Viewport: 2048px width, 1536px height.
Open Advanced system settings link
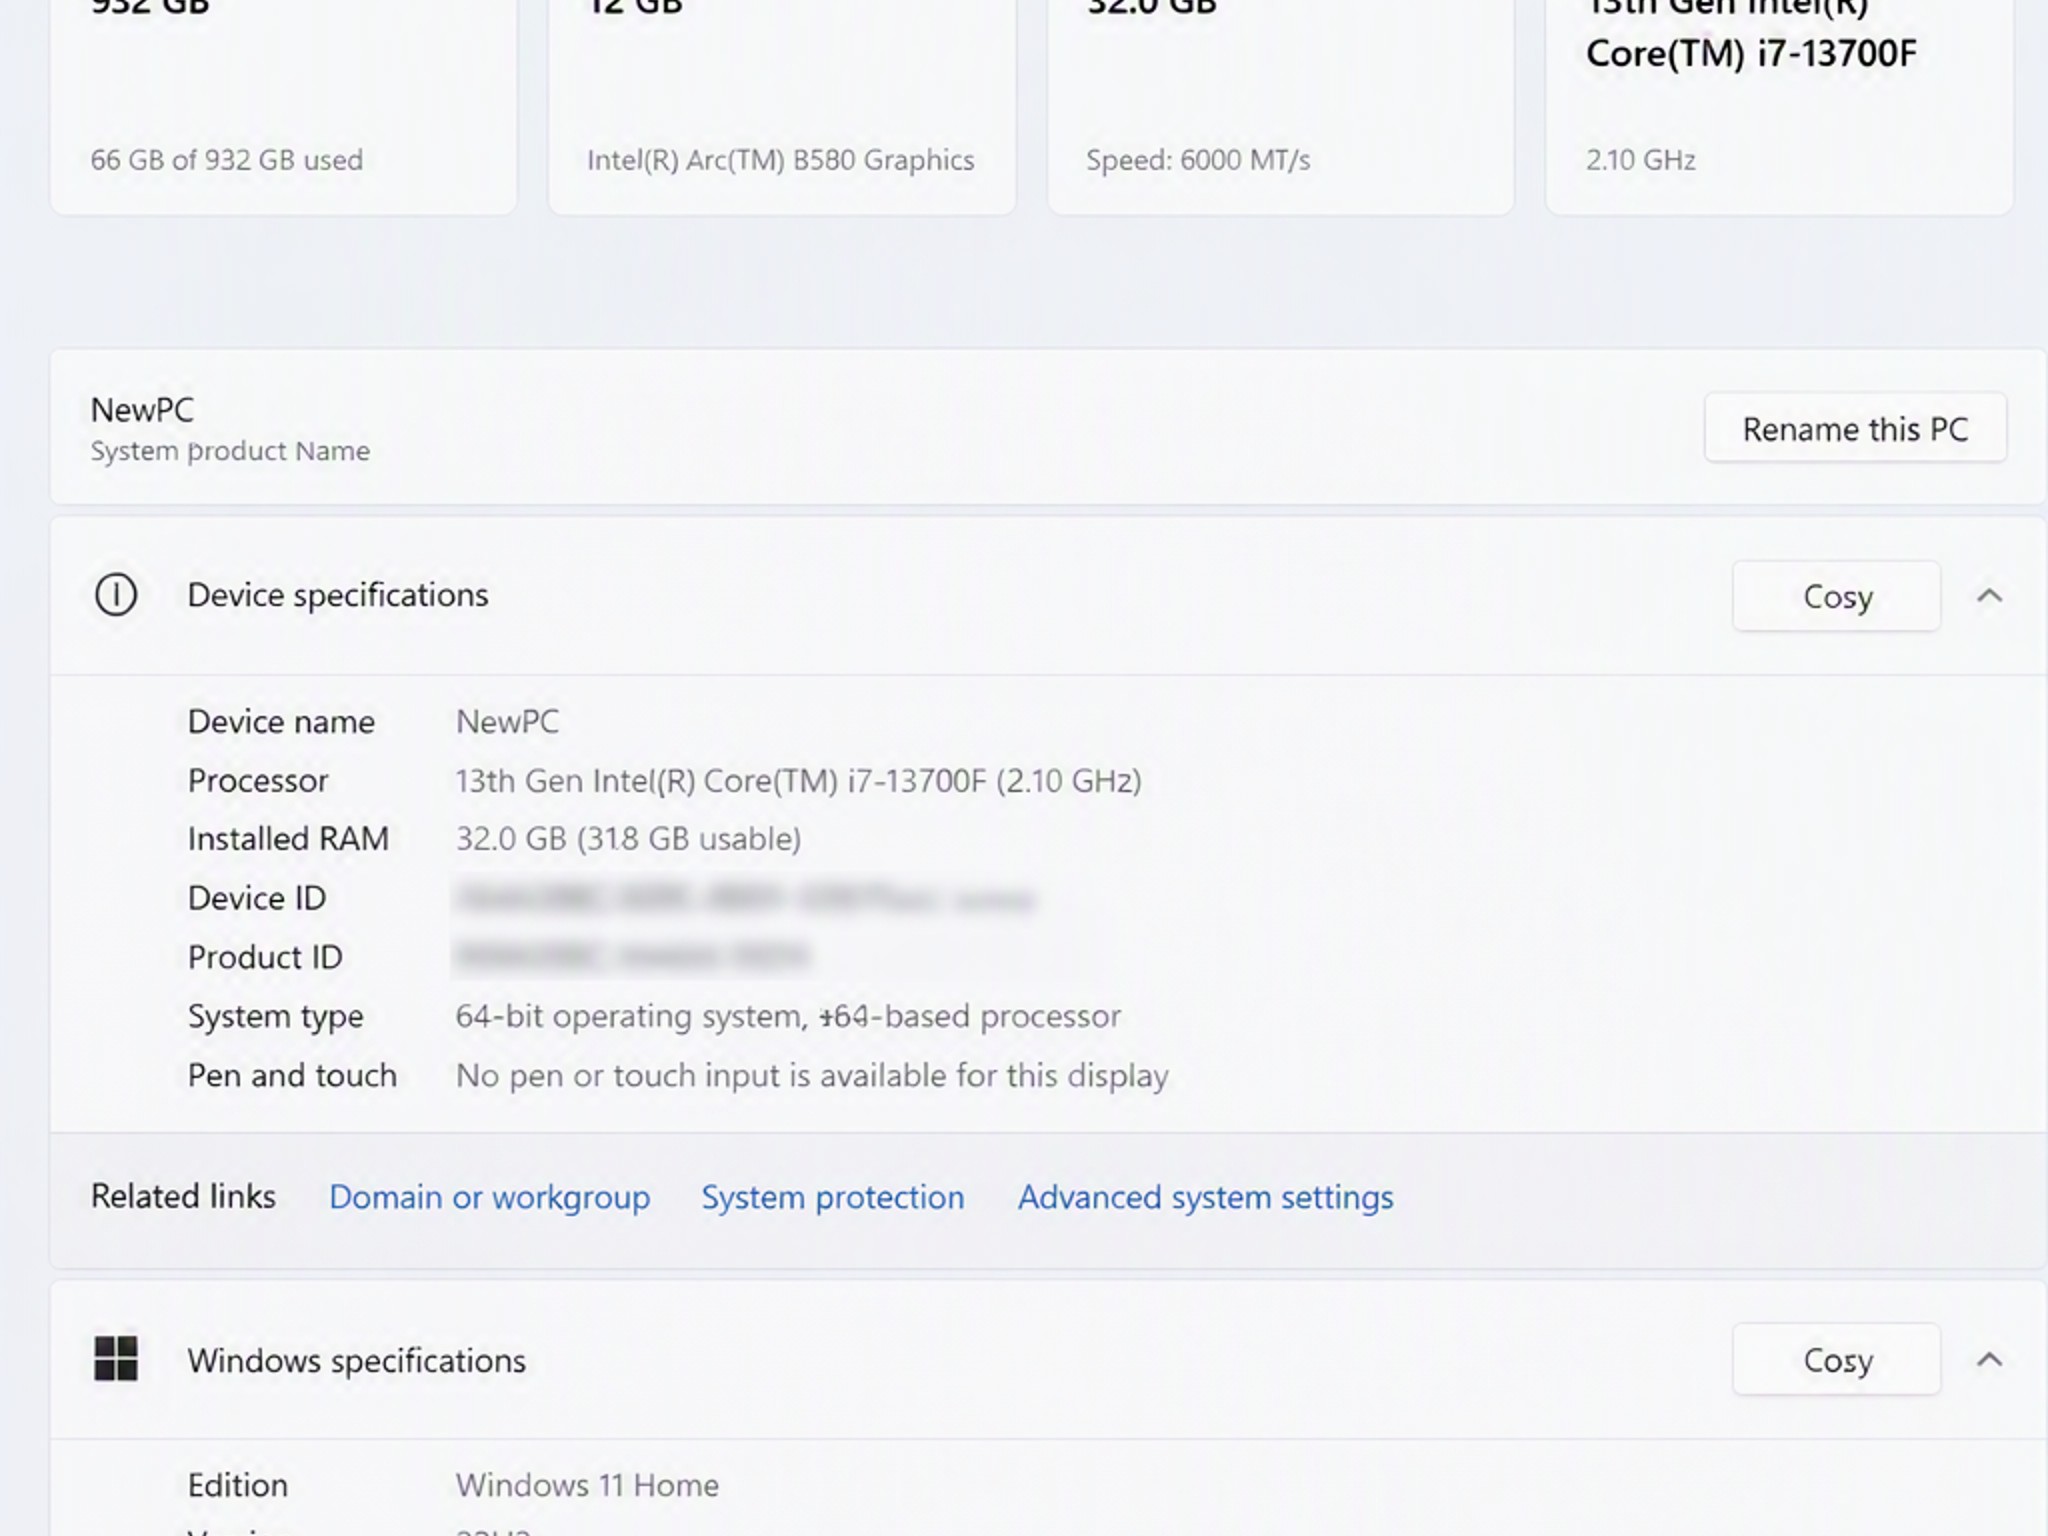coord(1205,1197)
